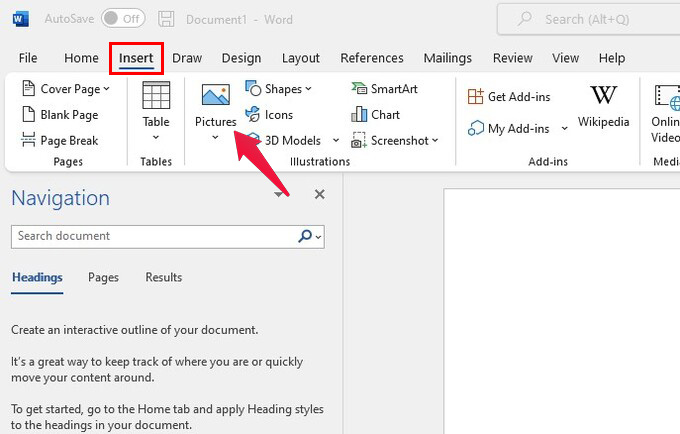Click the Word application logo icon
The image size is (680, 434).
point(20,19)
